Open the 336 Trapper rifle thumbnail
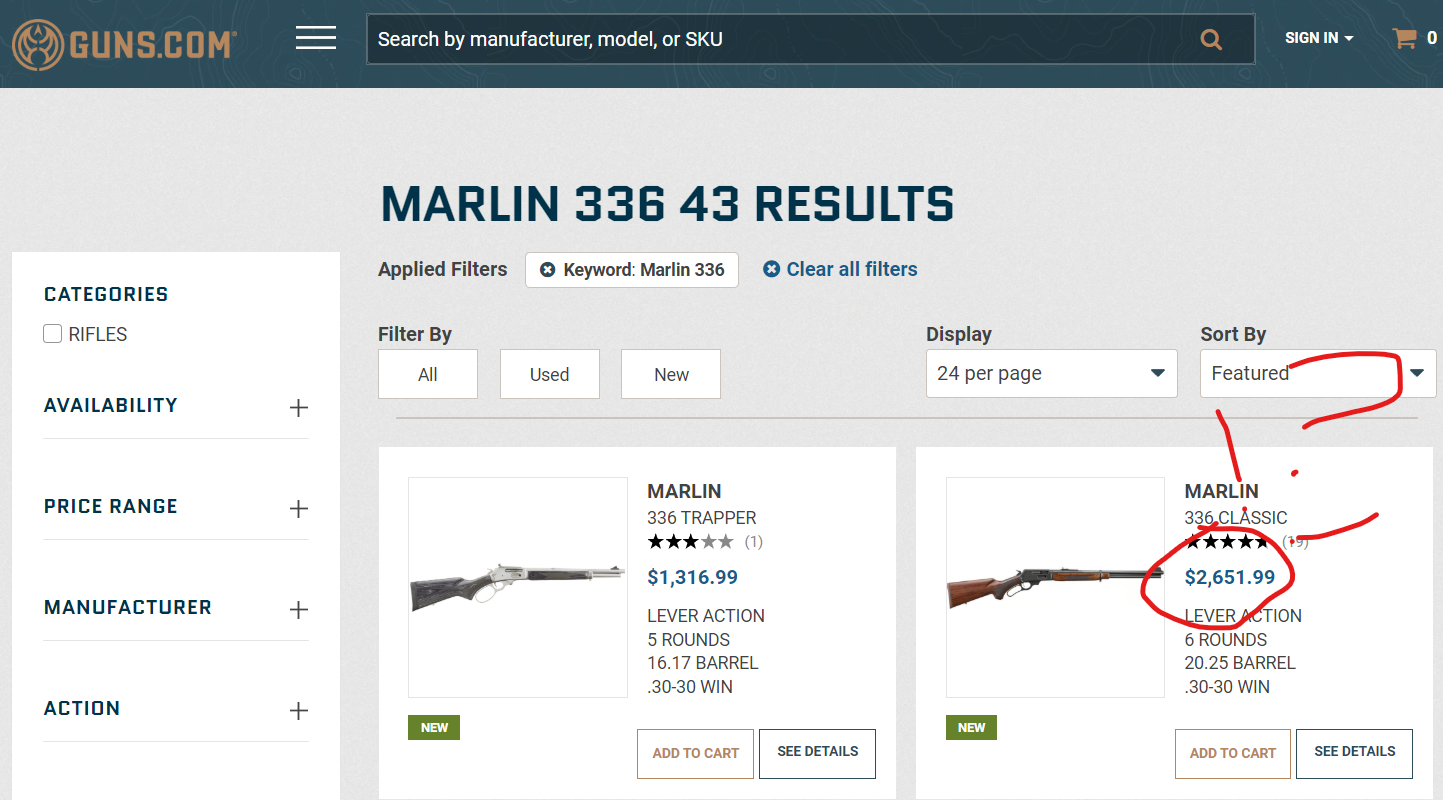 518,587
